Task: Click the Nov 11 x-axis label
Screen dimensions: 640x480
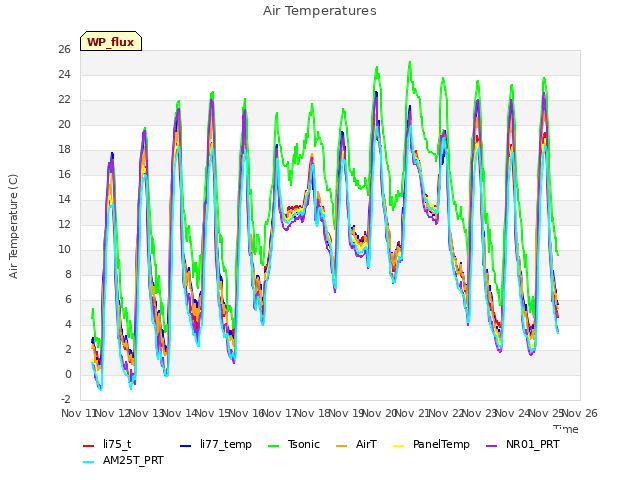Action: point(79,413)
